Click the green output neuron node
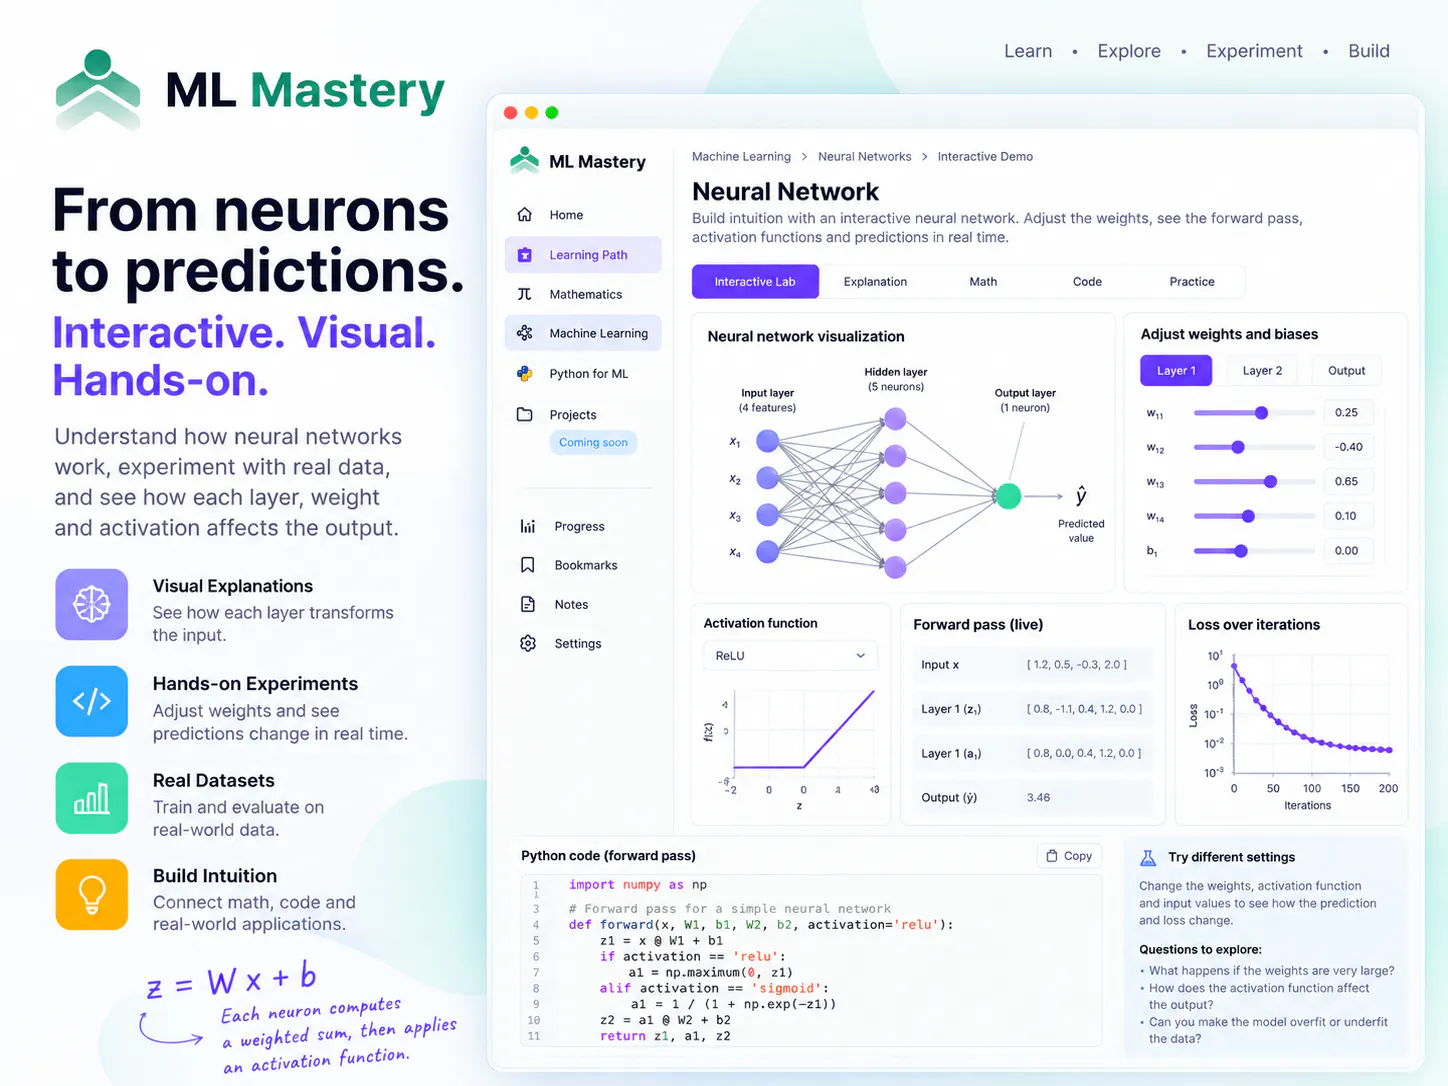1448x1086 pixels. [1008, 496]
